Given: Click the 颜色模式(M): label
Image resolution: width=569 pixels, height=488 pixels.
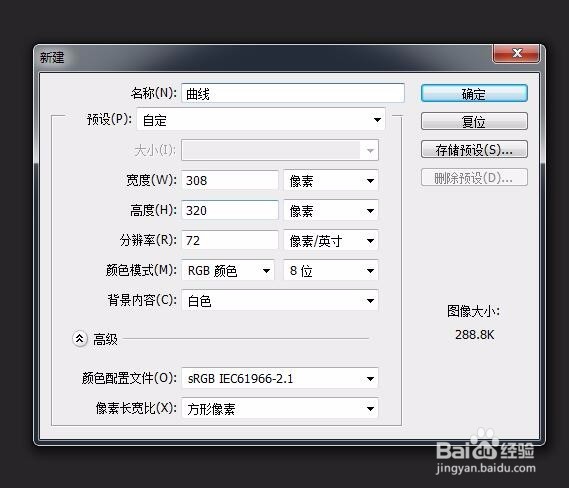Looking at the screenshot, I should [141, 270].
